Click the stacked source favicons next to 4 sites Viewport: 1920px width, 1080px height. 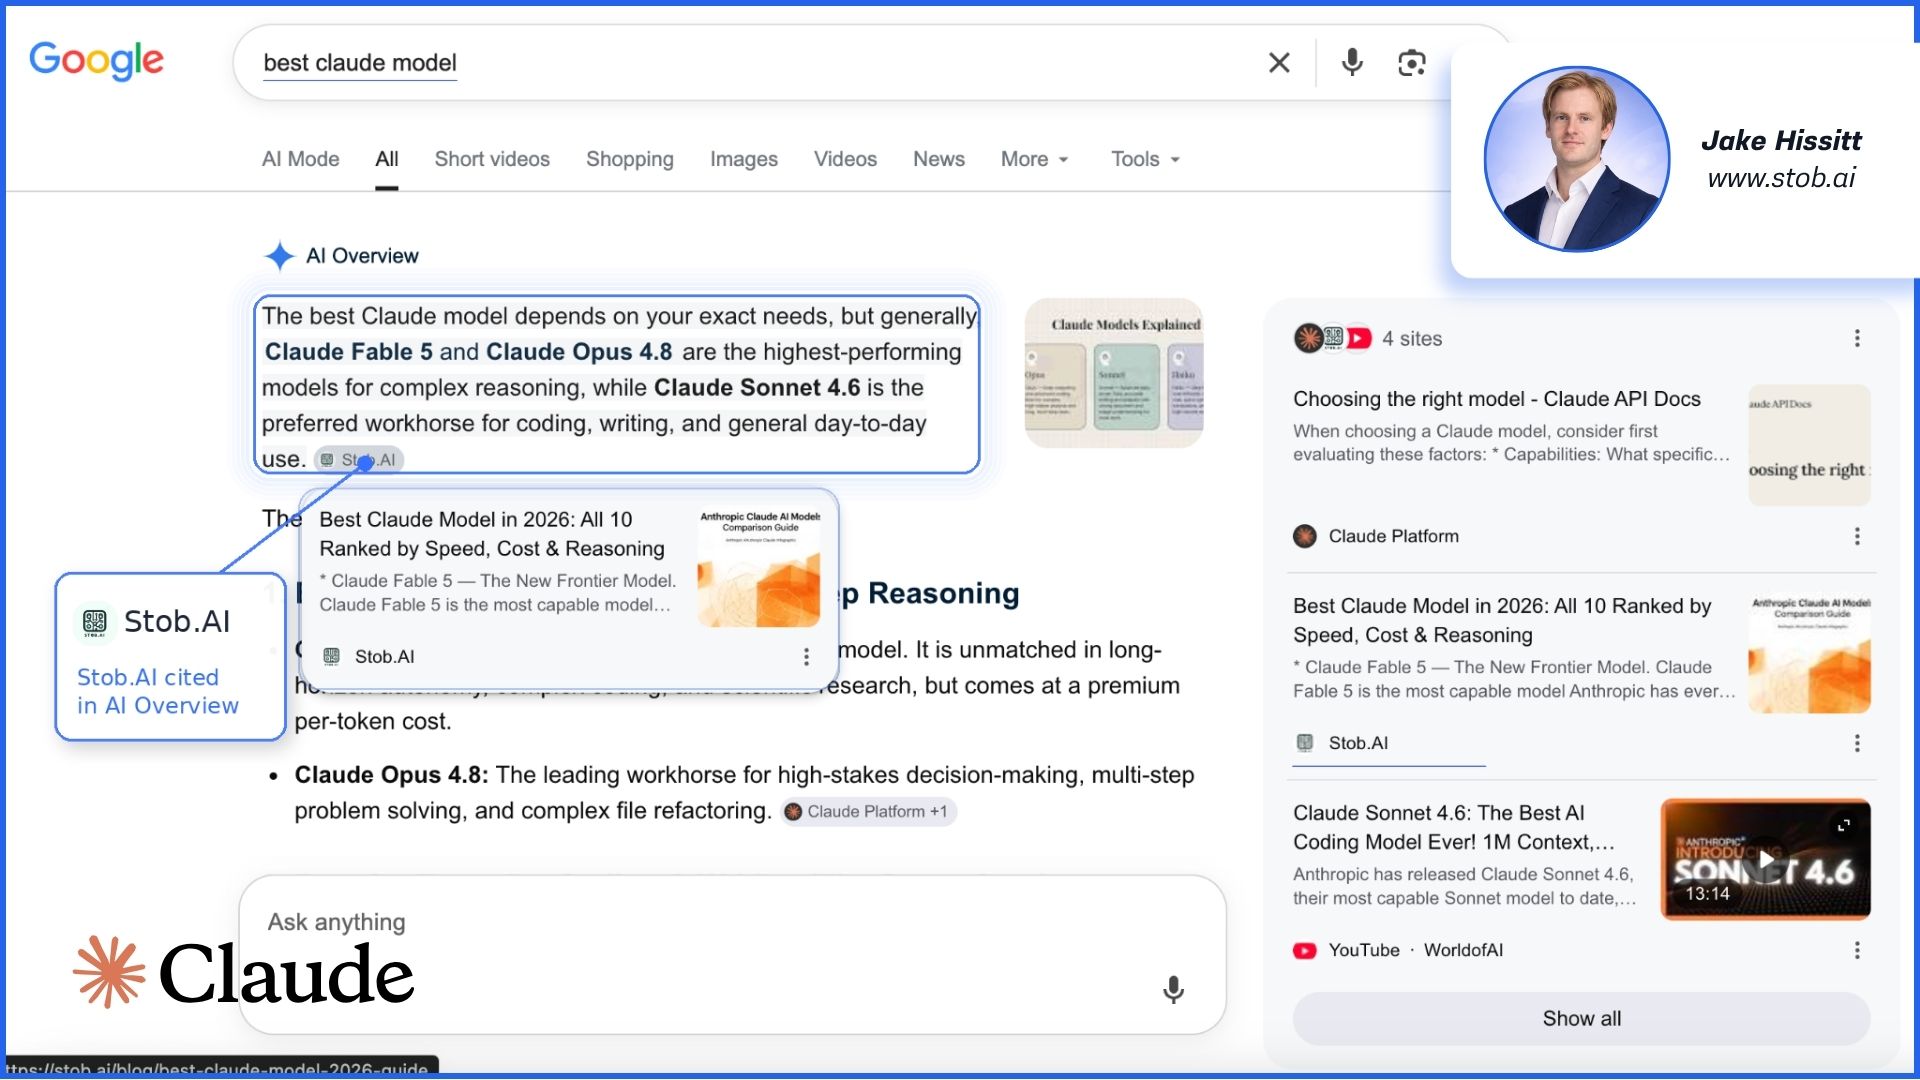1333,338
